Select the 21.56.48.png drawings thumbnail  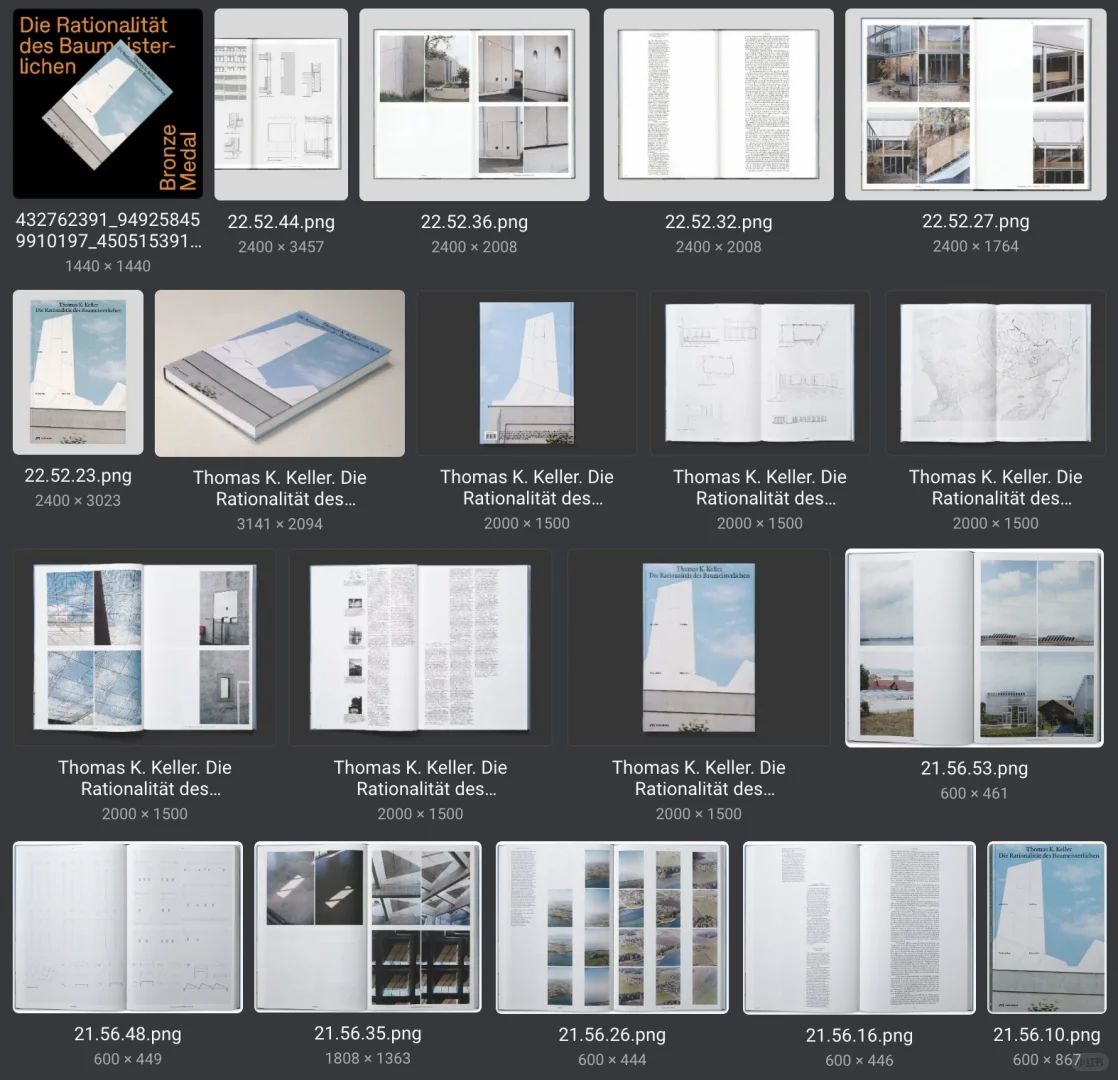pyautogui.click(x=128, y=927)
